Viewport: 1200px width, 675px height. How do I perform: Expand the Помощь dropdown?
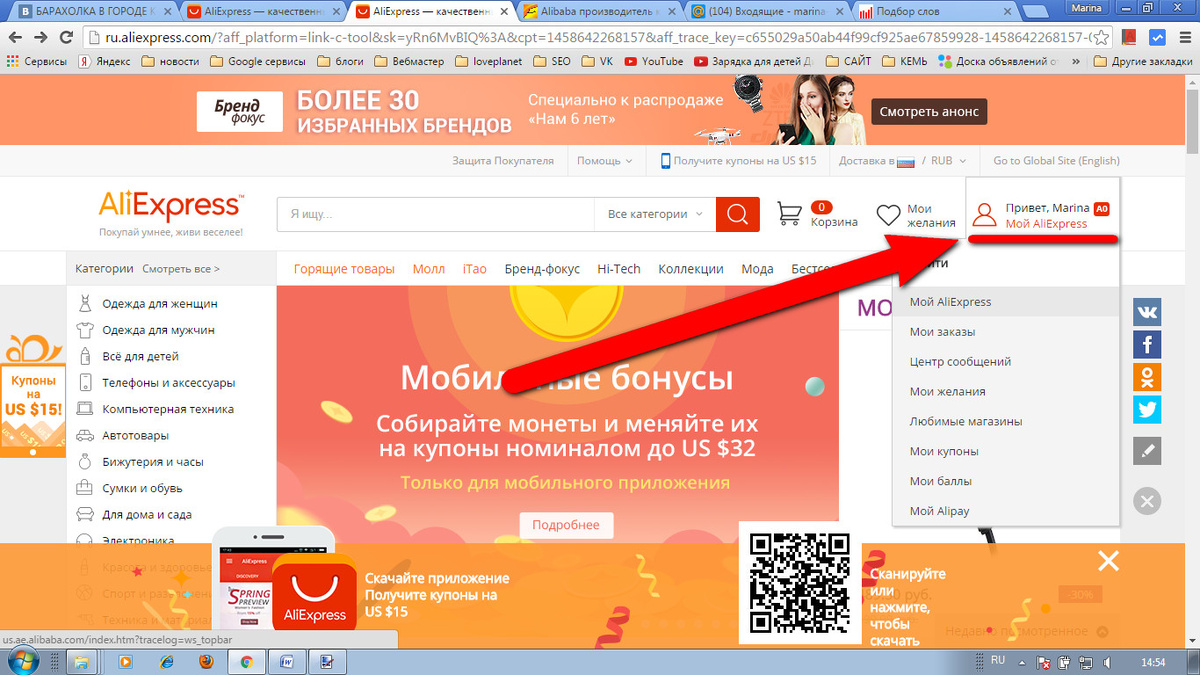pos(605,160)
